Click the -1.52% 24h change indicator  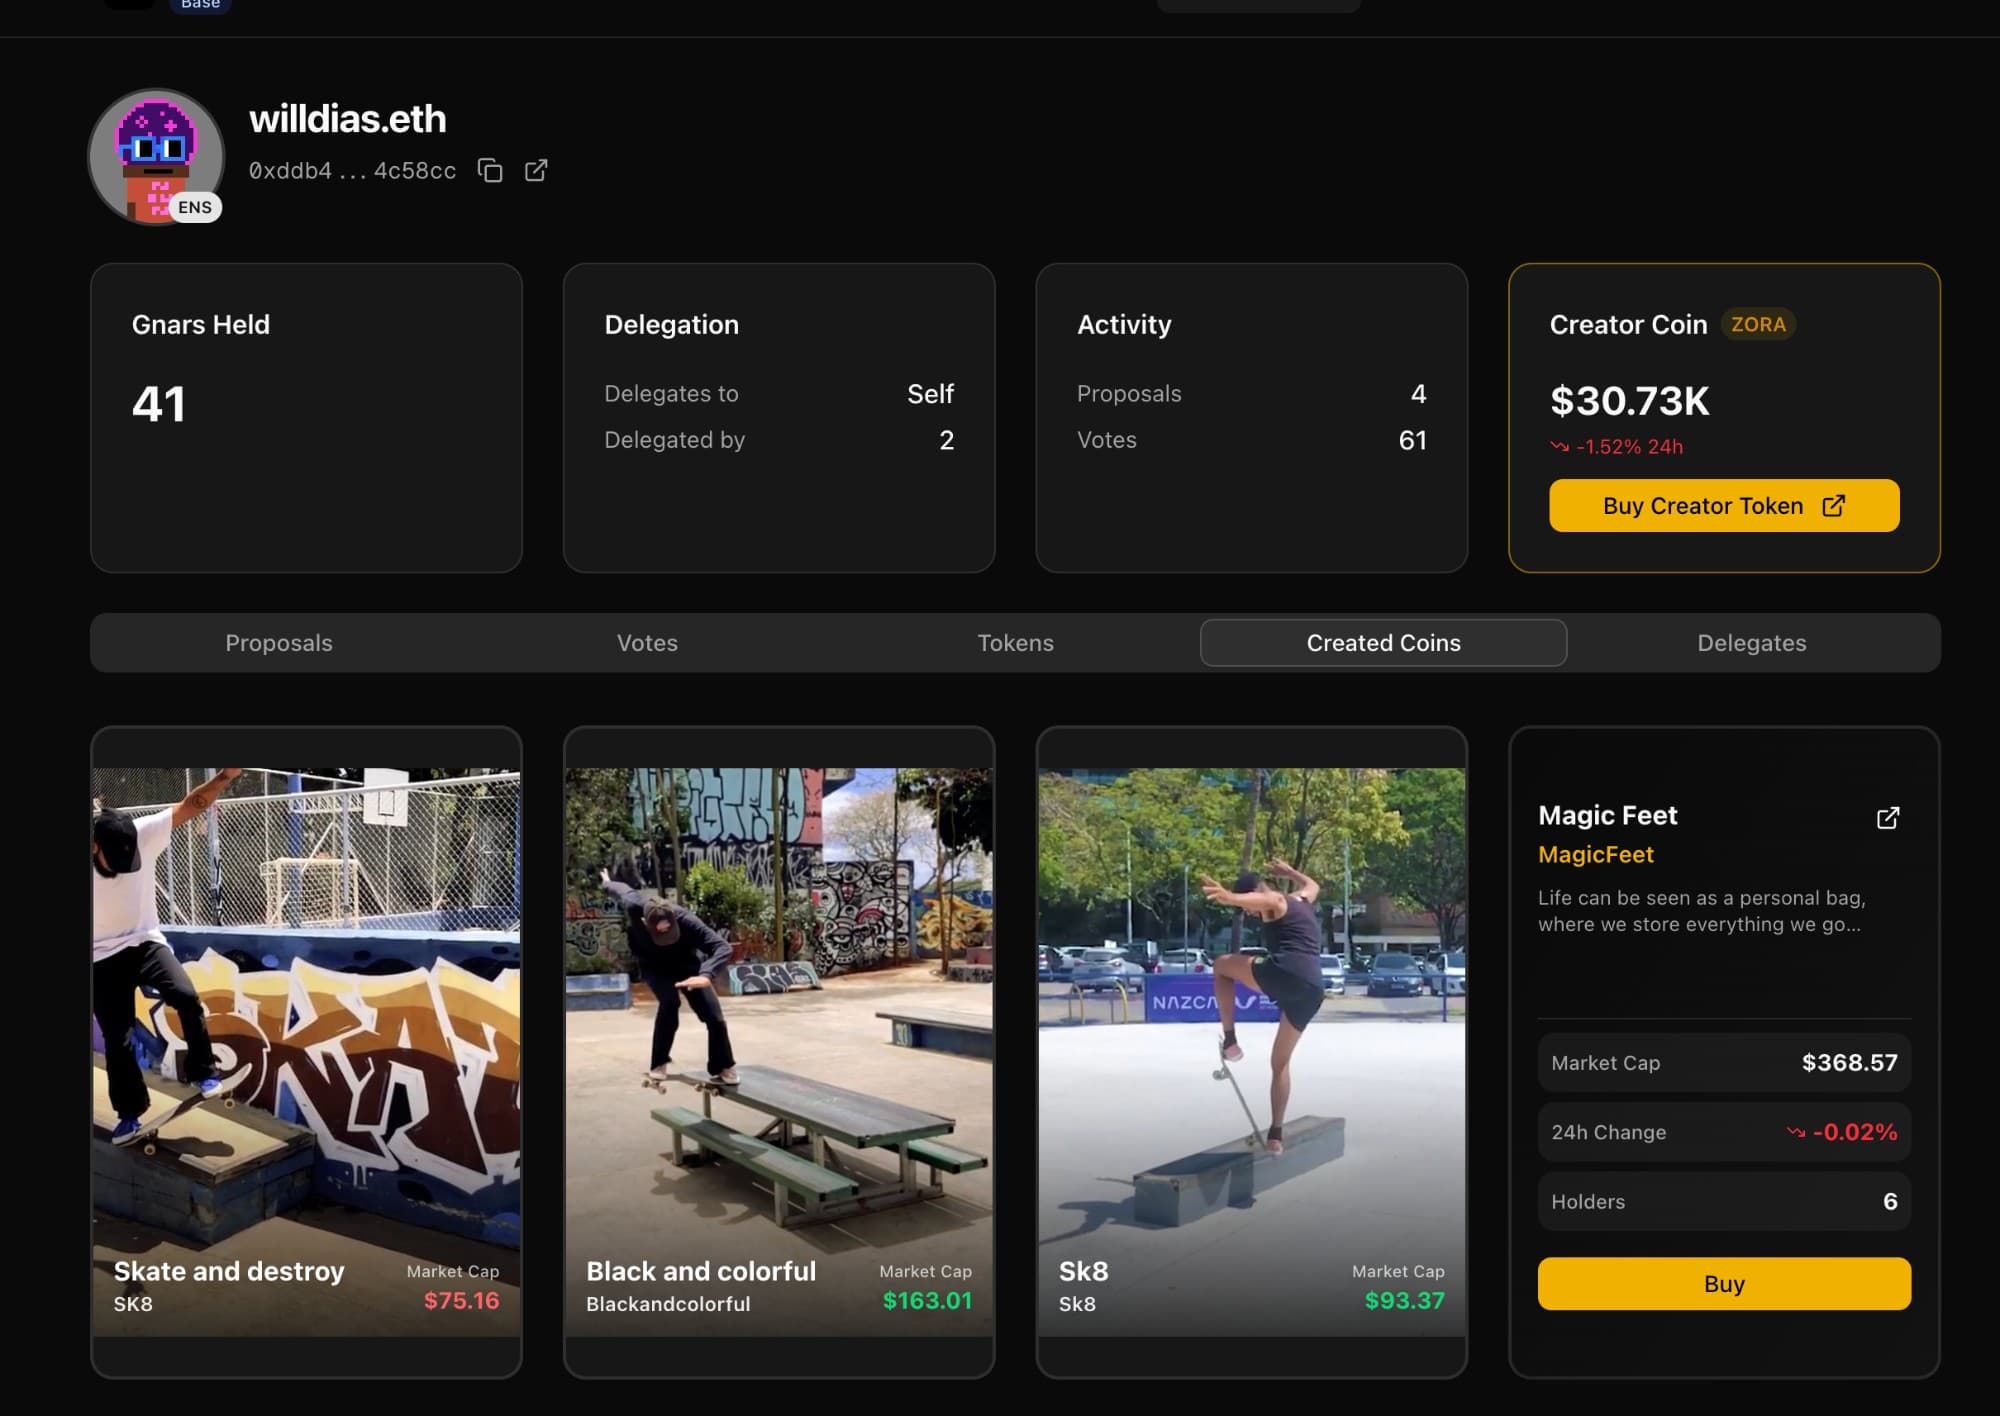tap(1617, 447)
